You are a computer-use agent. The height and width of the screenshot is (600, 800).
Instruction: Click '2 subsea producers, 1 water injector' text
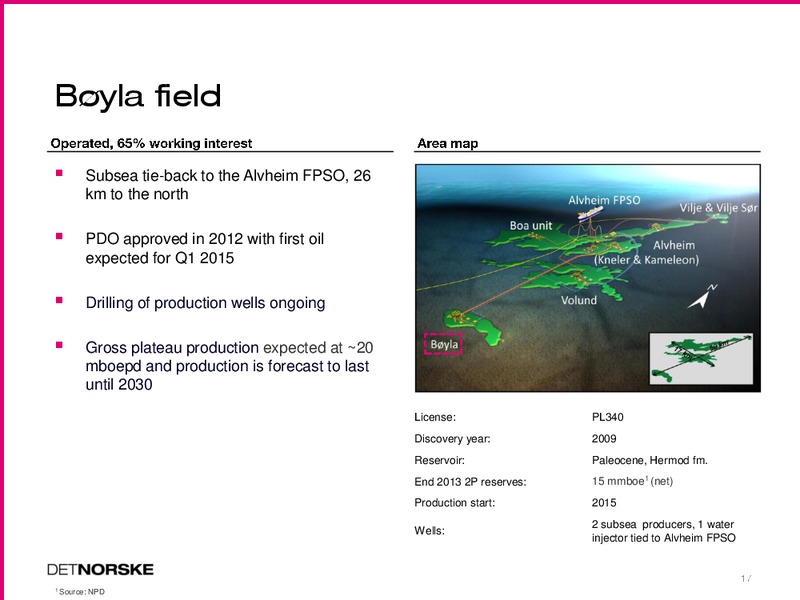pyautogui.click(x=663, y=531)
